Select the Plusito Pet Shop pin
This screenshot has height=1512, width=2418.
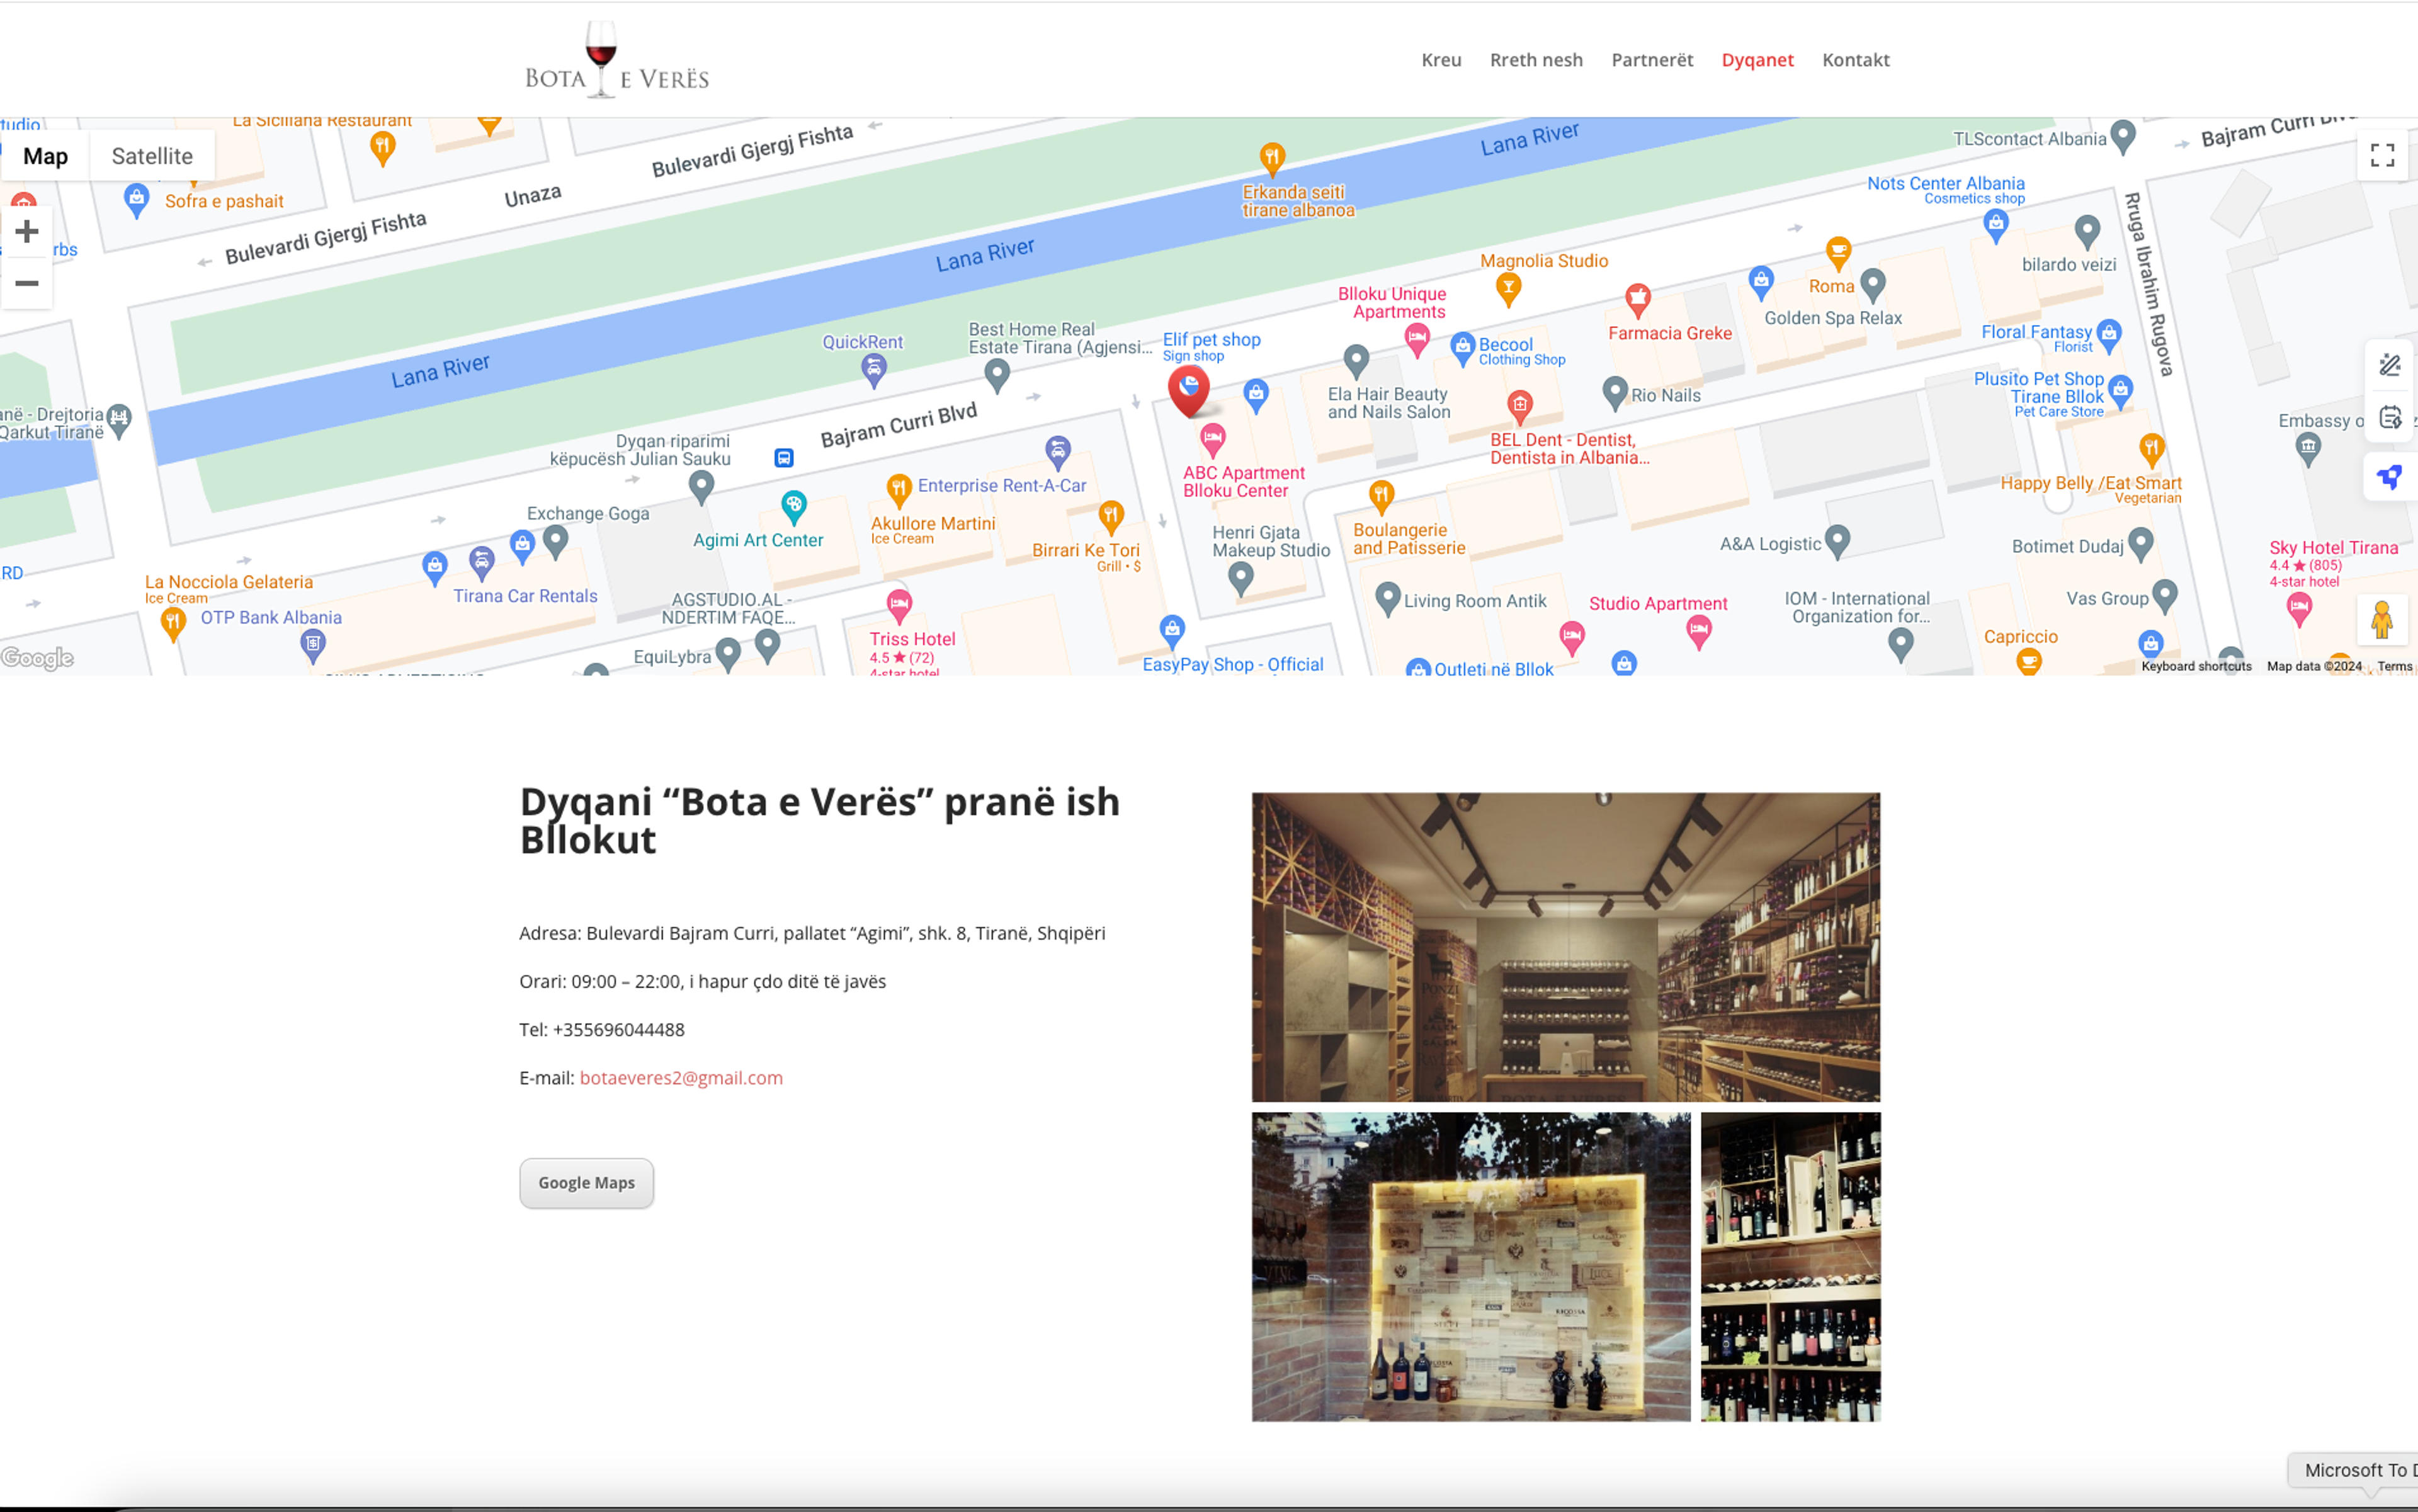(x=2121, y=391)
